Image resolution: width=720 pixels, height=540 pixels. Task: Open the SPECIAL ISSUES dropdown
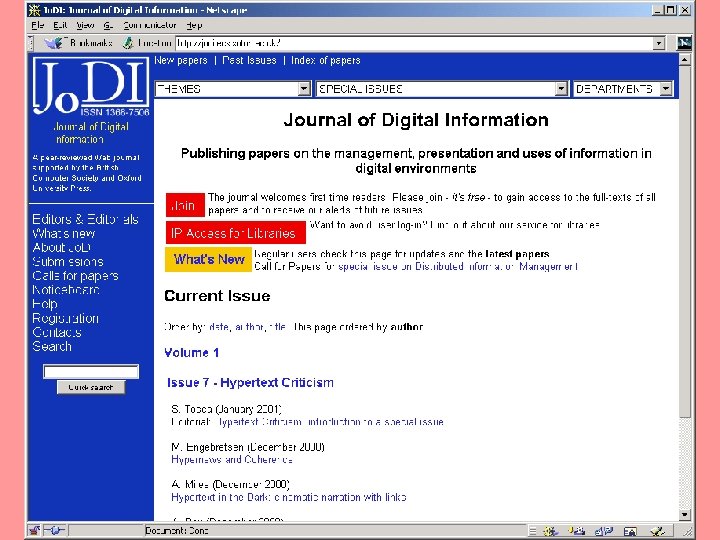(x=442, y=89)
